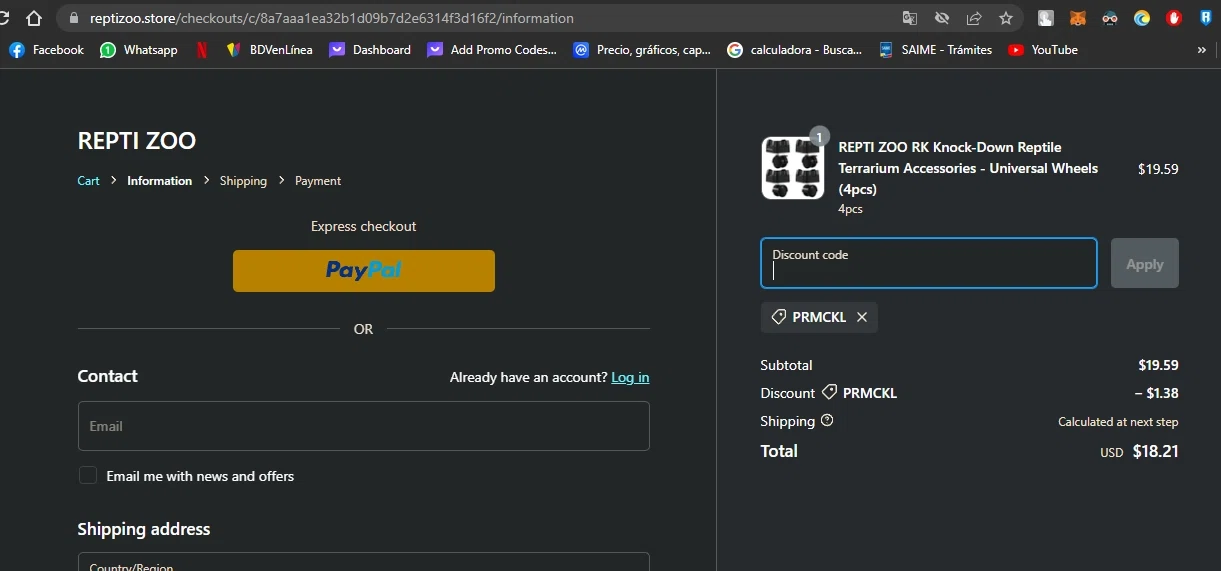Screen dimensions: 1221x571
Task: Select the Payment breadcrumb step
Action: [x=318, y=181]
